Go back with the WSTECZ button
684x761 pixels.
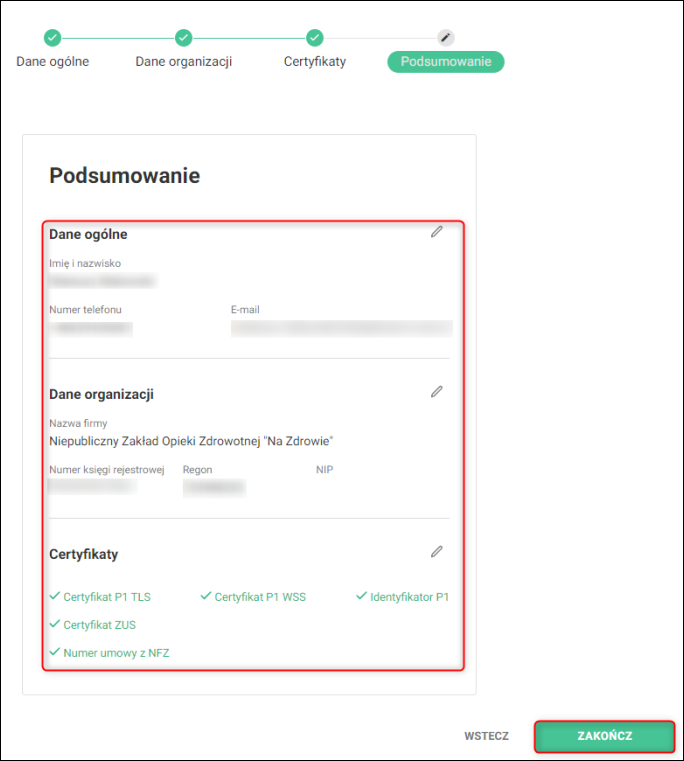point(486,736)
